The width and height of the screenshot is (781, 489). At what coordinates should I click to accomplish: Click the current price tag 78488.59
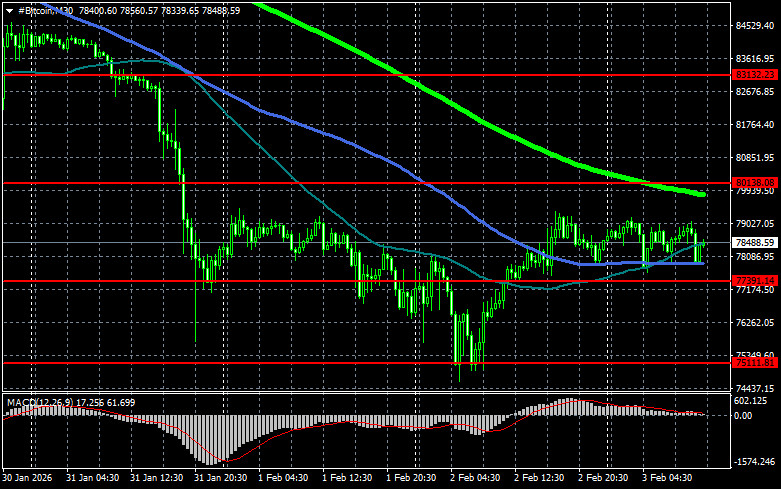(x=755, y=243)
